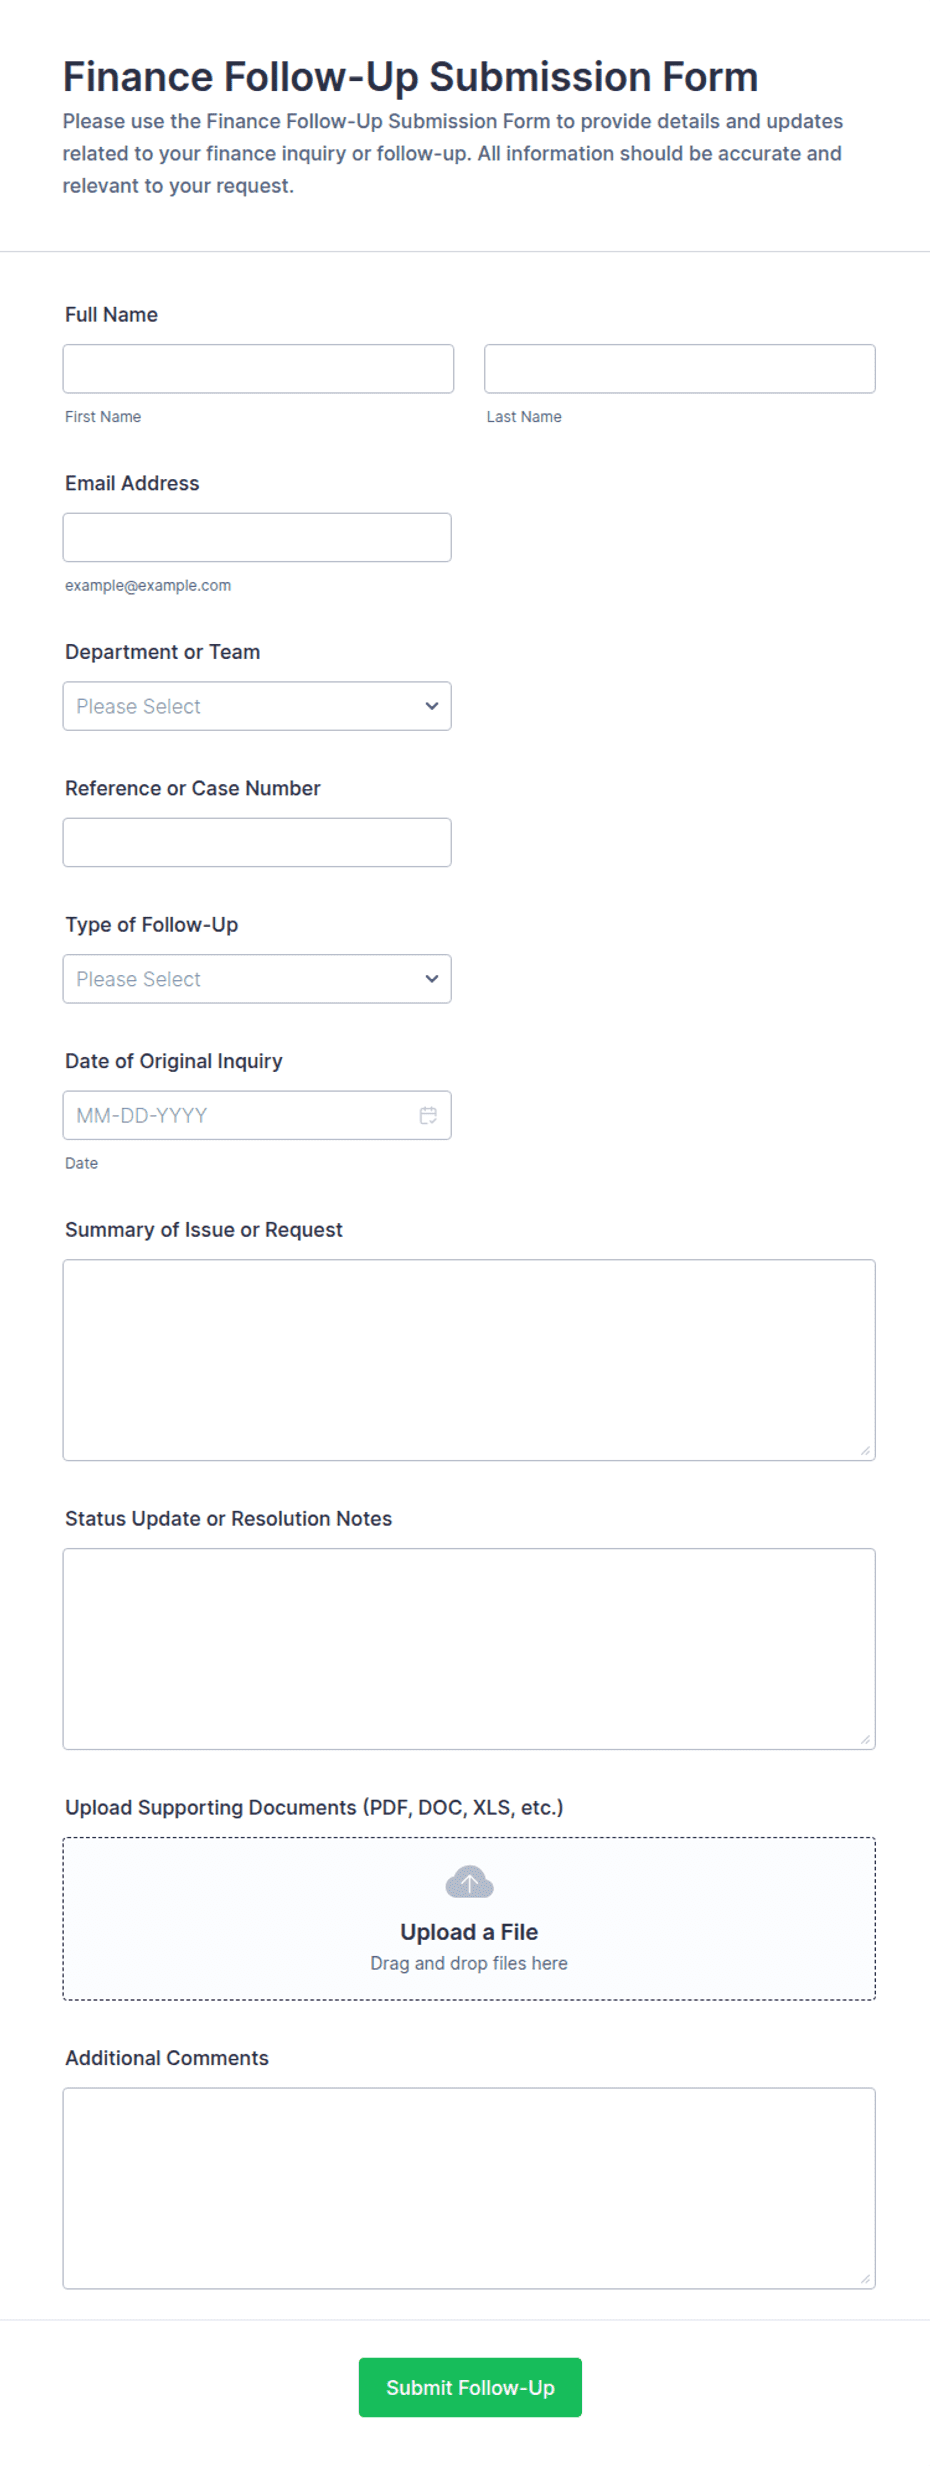Click the Status Update textarea resize handle
The height and width of the screenshot is (2466, 930).
click(865, 1739)
